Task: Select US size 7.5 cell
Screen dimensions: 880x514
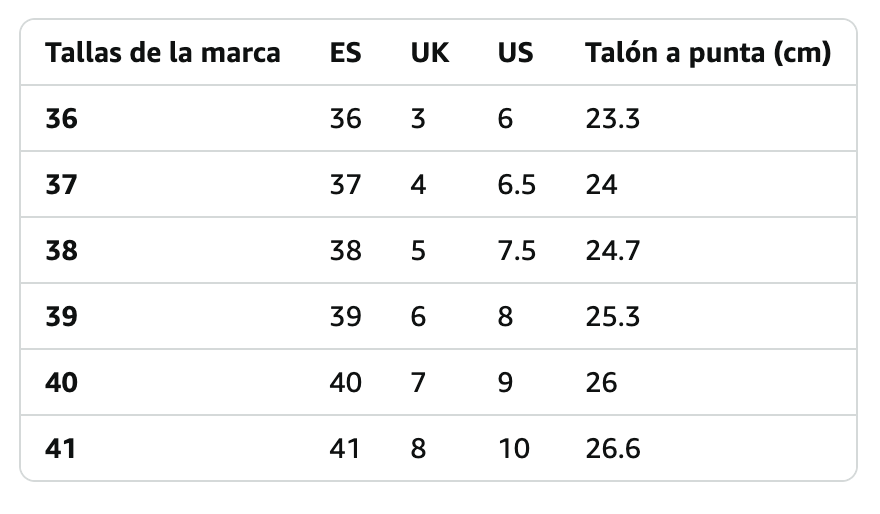Action: click(x=516, y=251)
